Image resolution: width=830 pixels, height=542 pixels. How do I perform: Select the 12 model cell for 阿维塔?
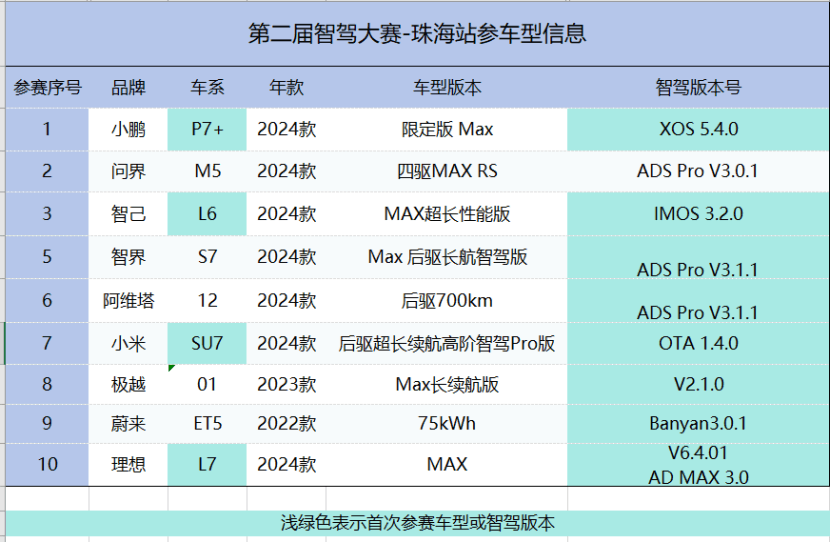207,301
